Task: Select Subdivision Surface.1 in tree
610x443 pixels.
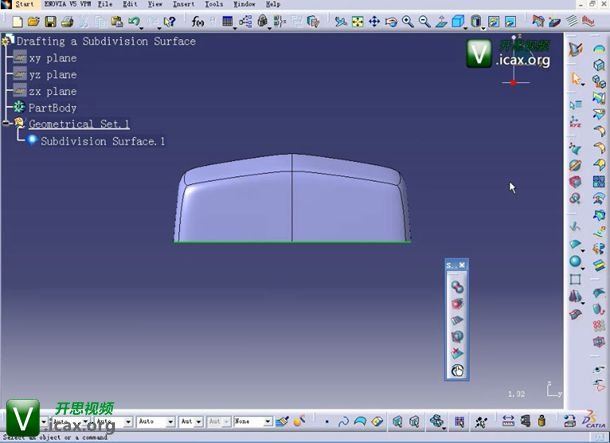Action: point(102,141)
